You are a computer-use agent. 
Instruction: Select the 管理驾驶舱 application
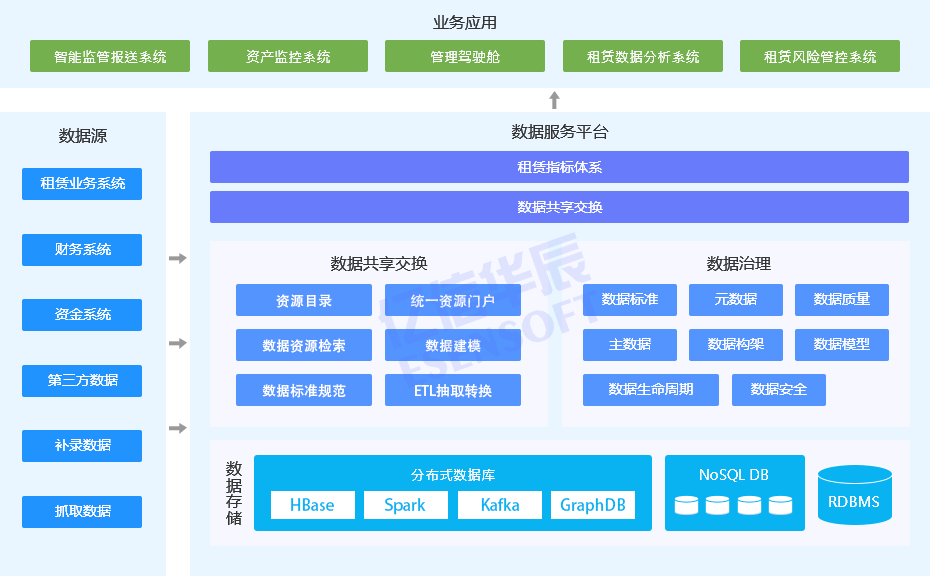[465, 57]
